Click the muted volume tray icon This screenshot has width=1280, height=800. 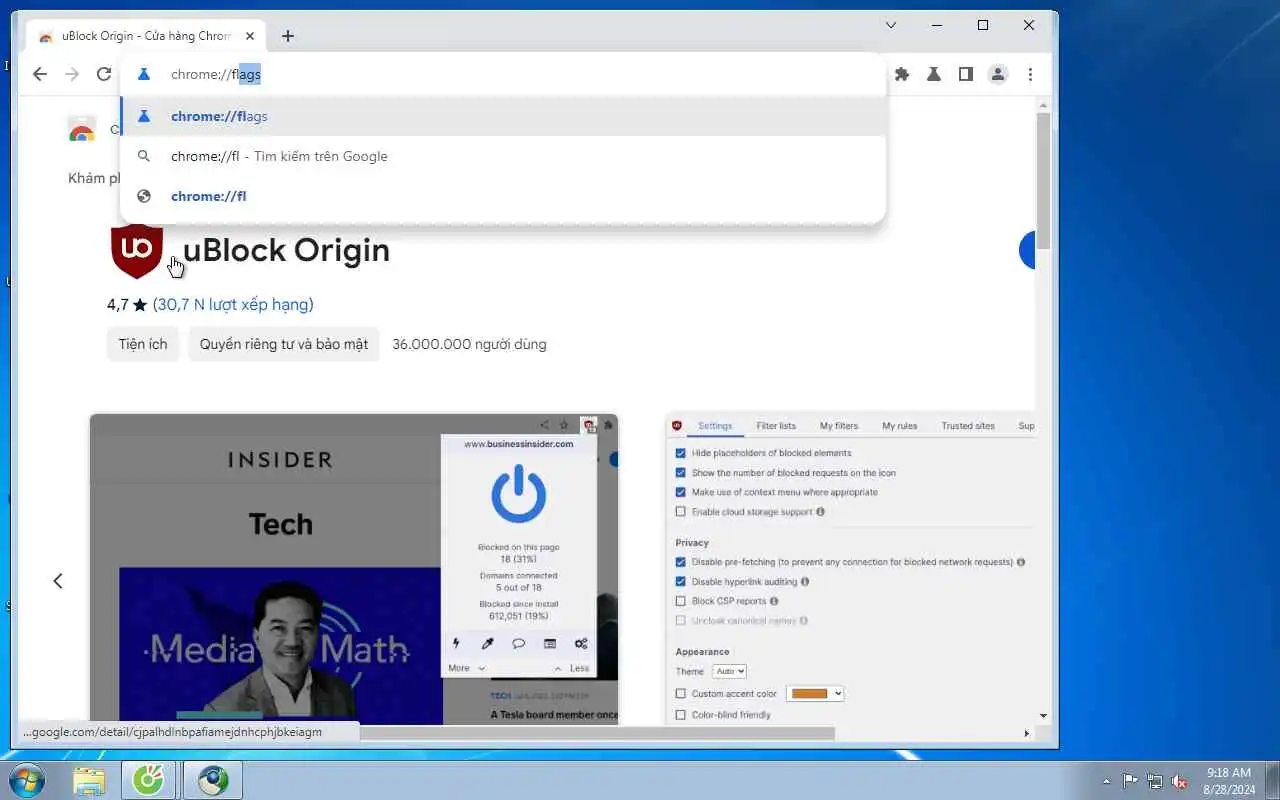1180,781
